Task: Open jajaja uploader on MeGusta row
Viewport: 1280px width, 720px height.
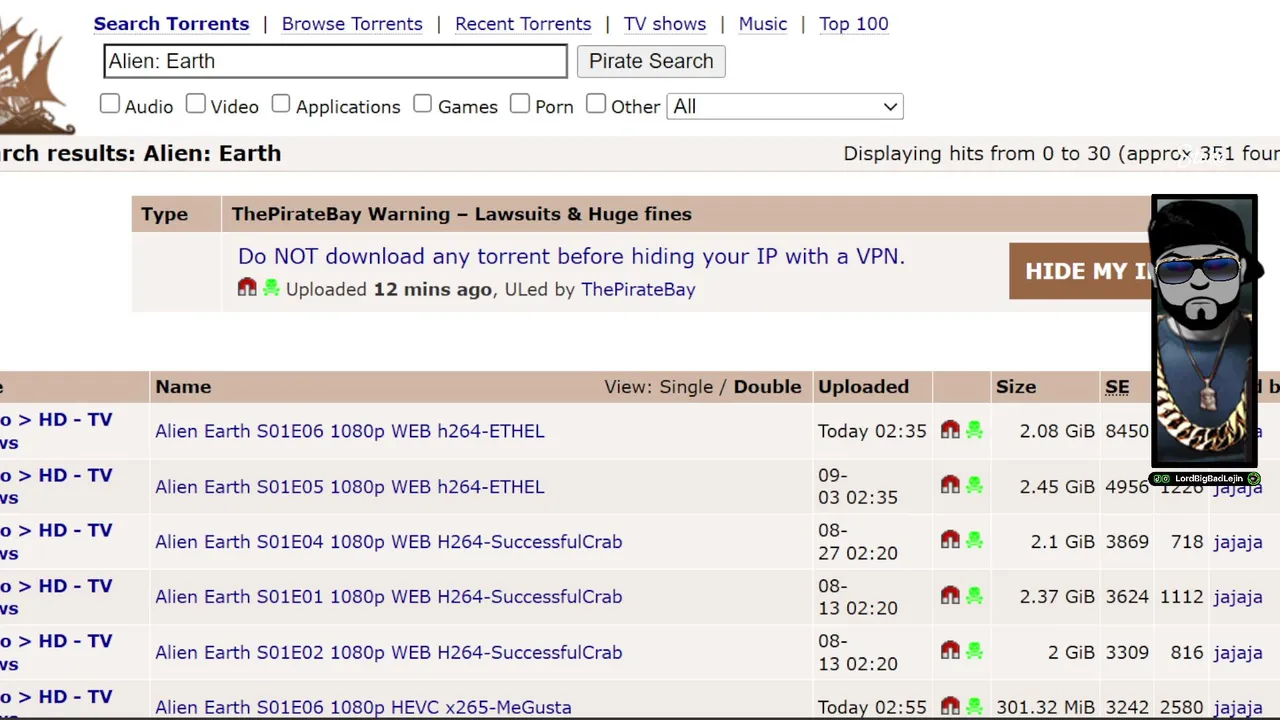Action: click(x=1238, y=708)
